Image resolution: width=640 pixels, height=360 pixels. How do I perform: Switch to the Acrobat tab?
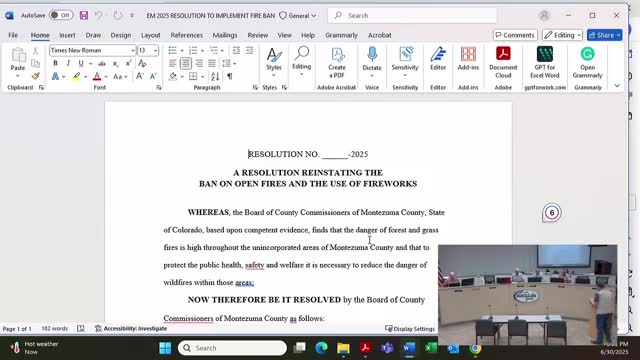(x=380, y=35)
